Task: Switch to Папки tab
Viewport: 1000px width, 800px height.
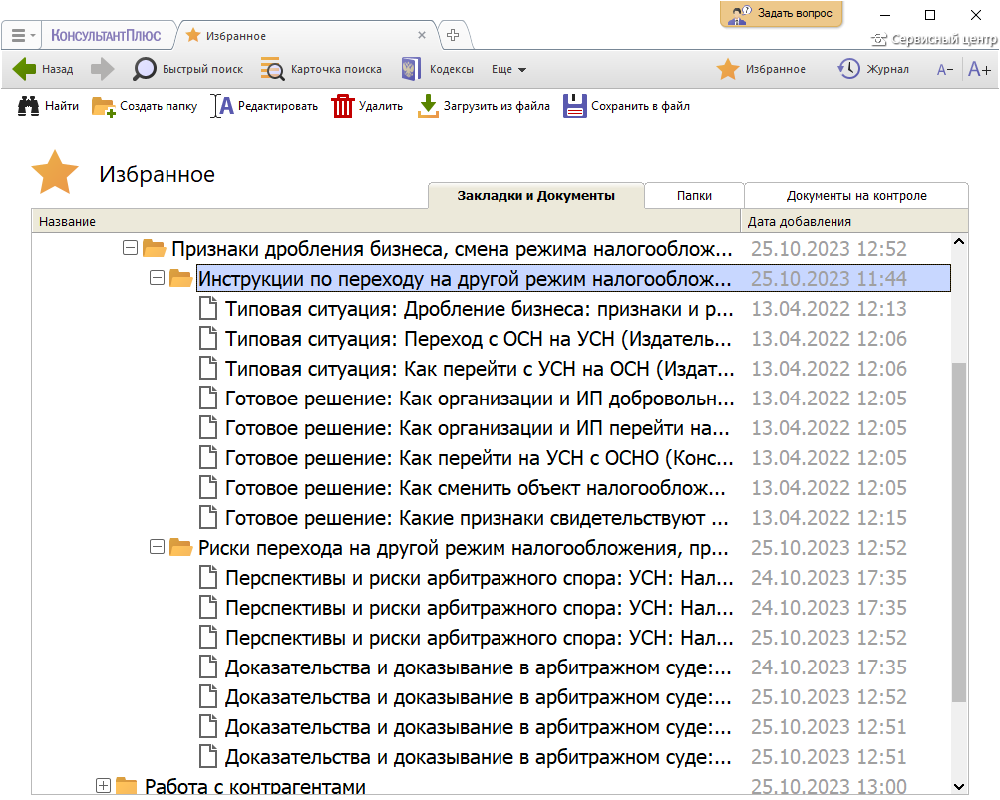Action: (694, 196)
